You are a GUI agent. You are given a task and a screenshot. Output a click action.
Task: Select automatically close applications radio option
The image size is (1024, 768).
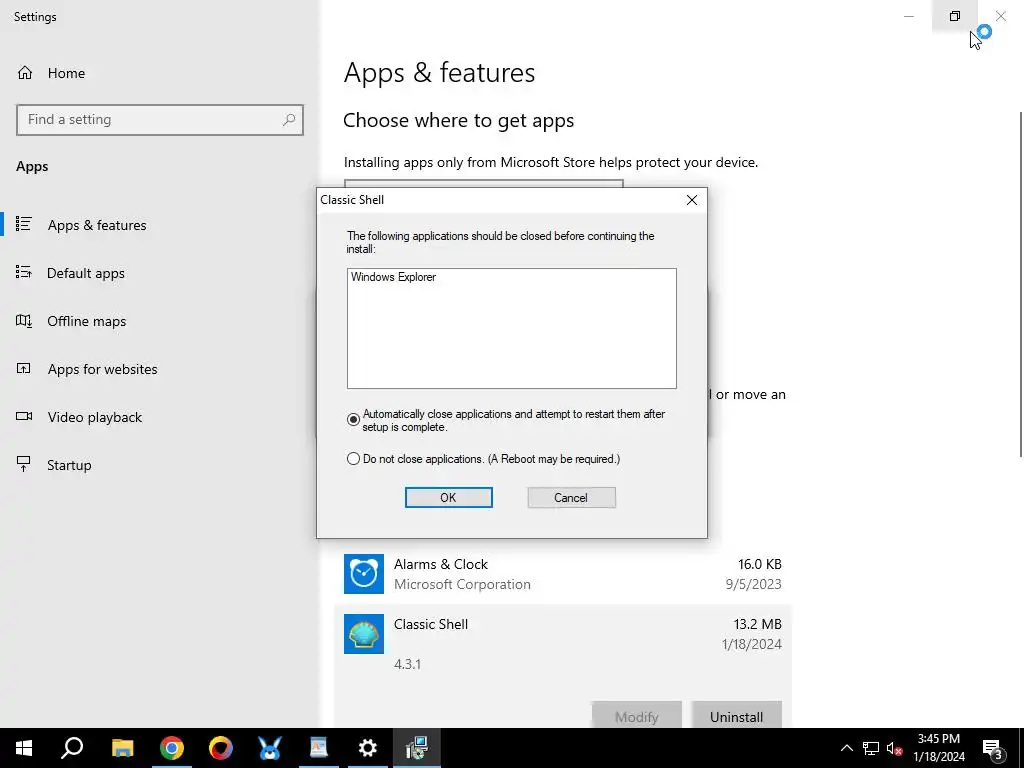pyautogui.click(x=353, y=420)
